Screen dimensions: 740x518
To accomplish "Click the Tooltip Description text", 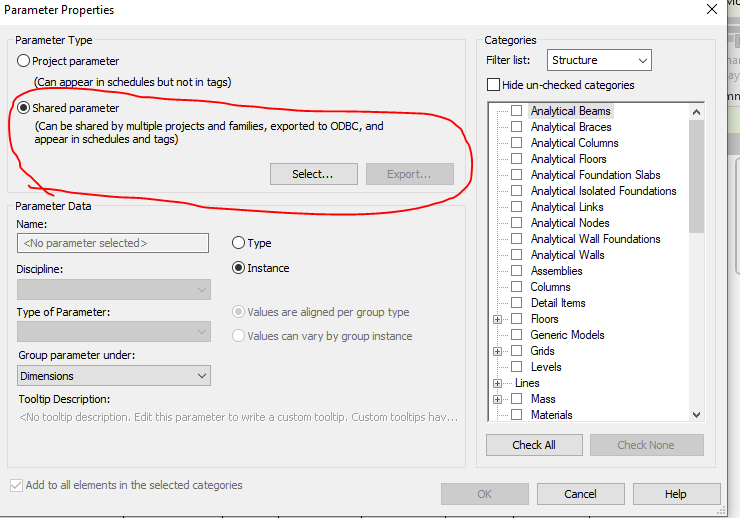I will [239, 418].
